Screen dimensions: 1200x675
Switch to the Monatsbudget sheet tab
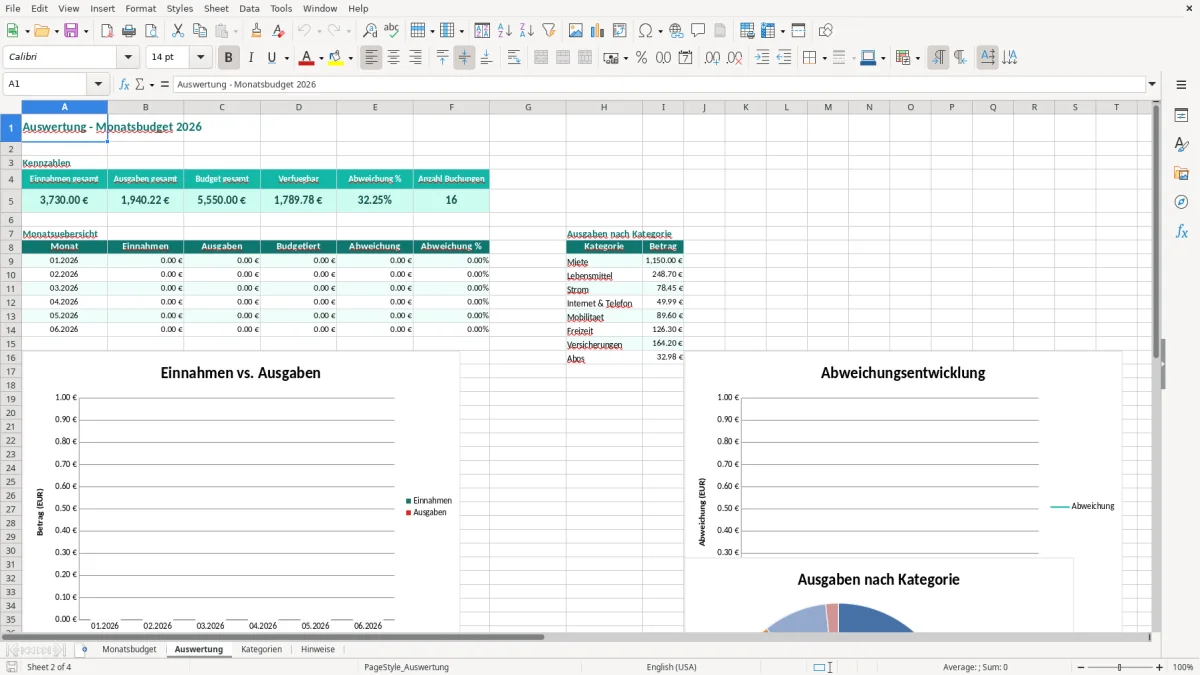pyautogui.click(x=130, y=649)
